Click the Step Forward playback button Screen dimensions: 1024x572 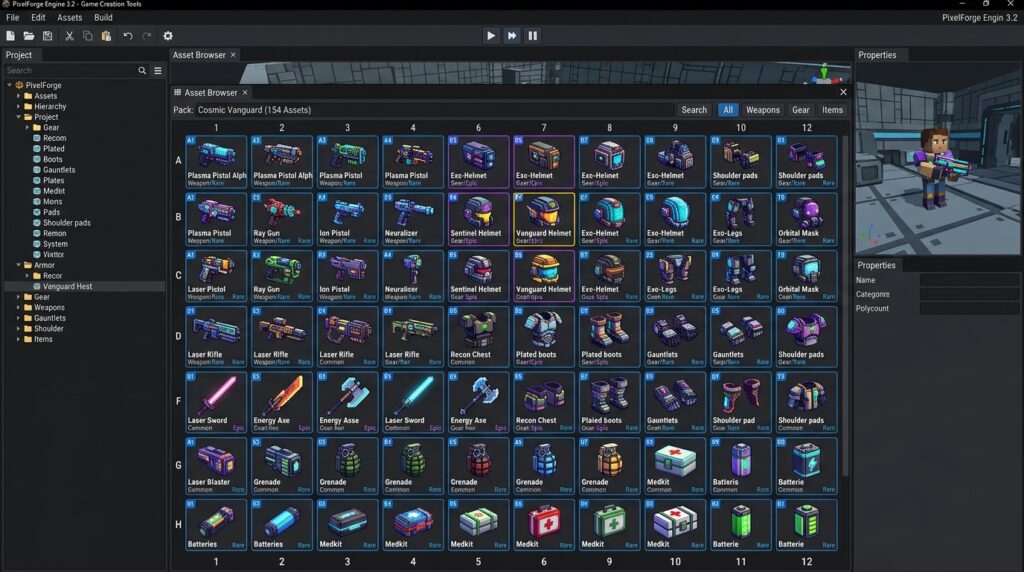[512, 36]
